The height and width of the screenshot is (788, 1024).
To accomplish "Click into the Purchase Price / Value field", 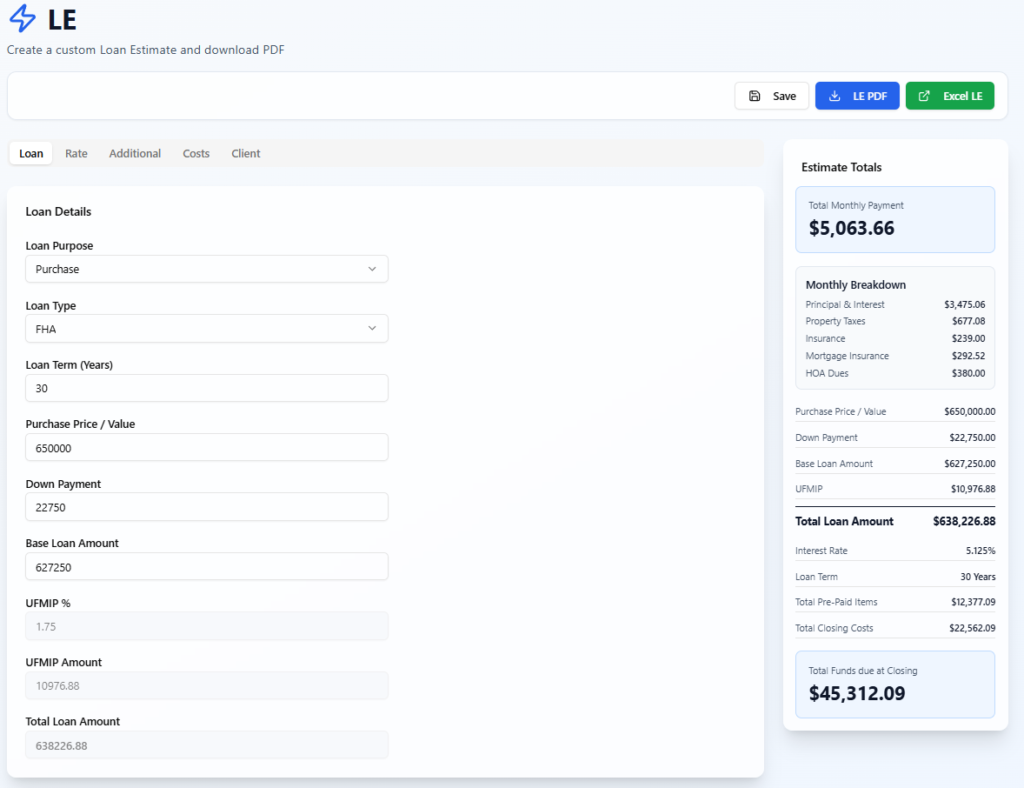I will [x=206, y=448].
